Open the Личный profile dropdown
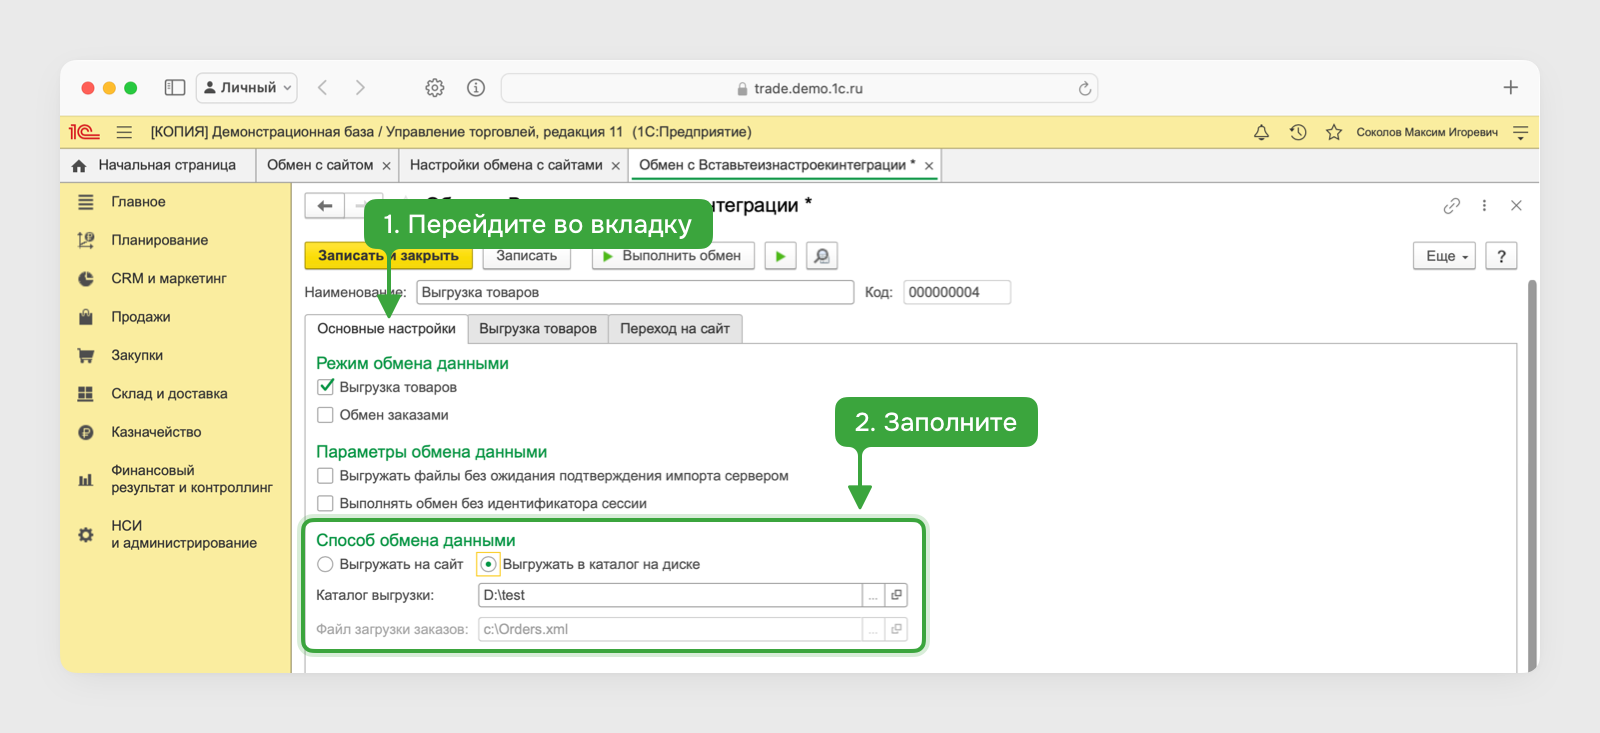 click(247, 88)
